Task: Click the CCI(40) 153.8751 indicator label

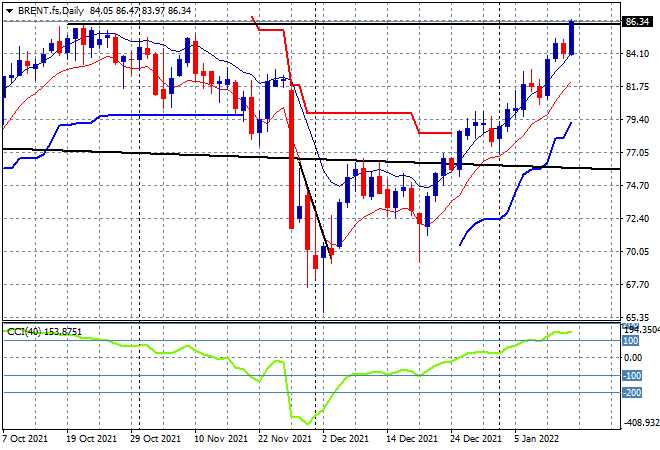Action: click(44, 332)
